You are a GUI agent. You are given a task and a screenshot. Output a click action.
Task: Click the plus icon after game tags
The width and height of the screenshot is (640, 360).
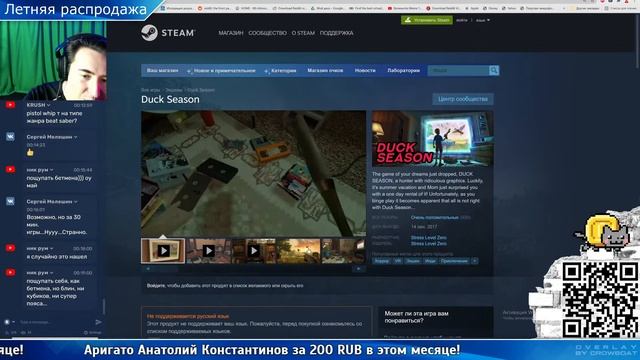[475, 261]
